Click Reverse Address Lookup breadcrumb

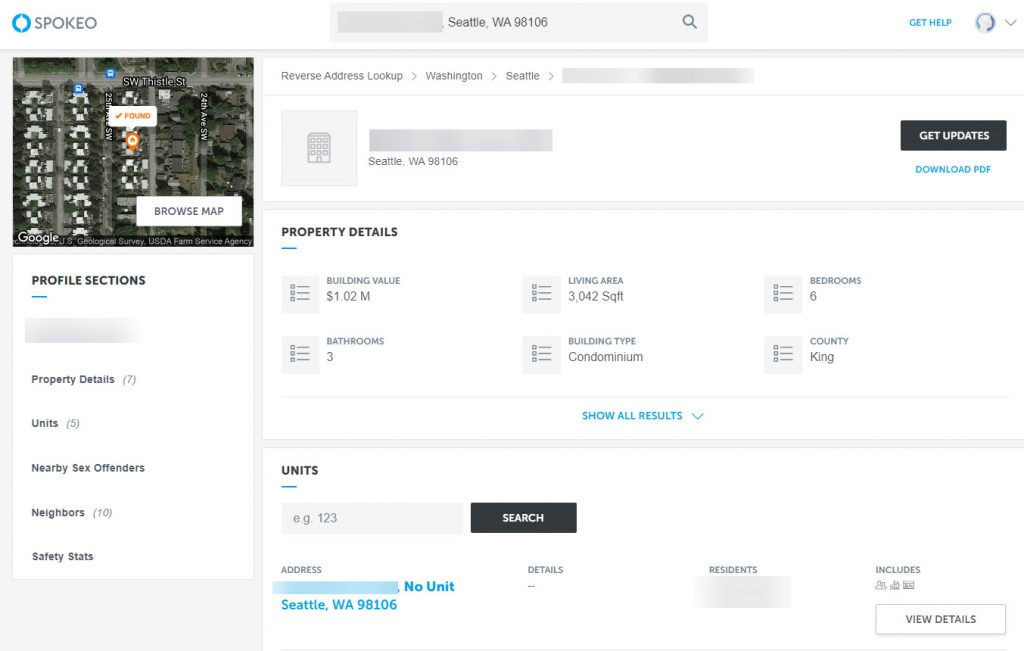coord(342,76)
